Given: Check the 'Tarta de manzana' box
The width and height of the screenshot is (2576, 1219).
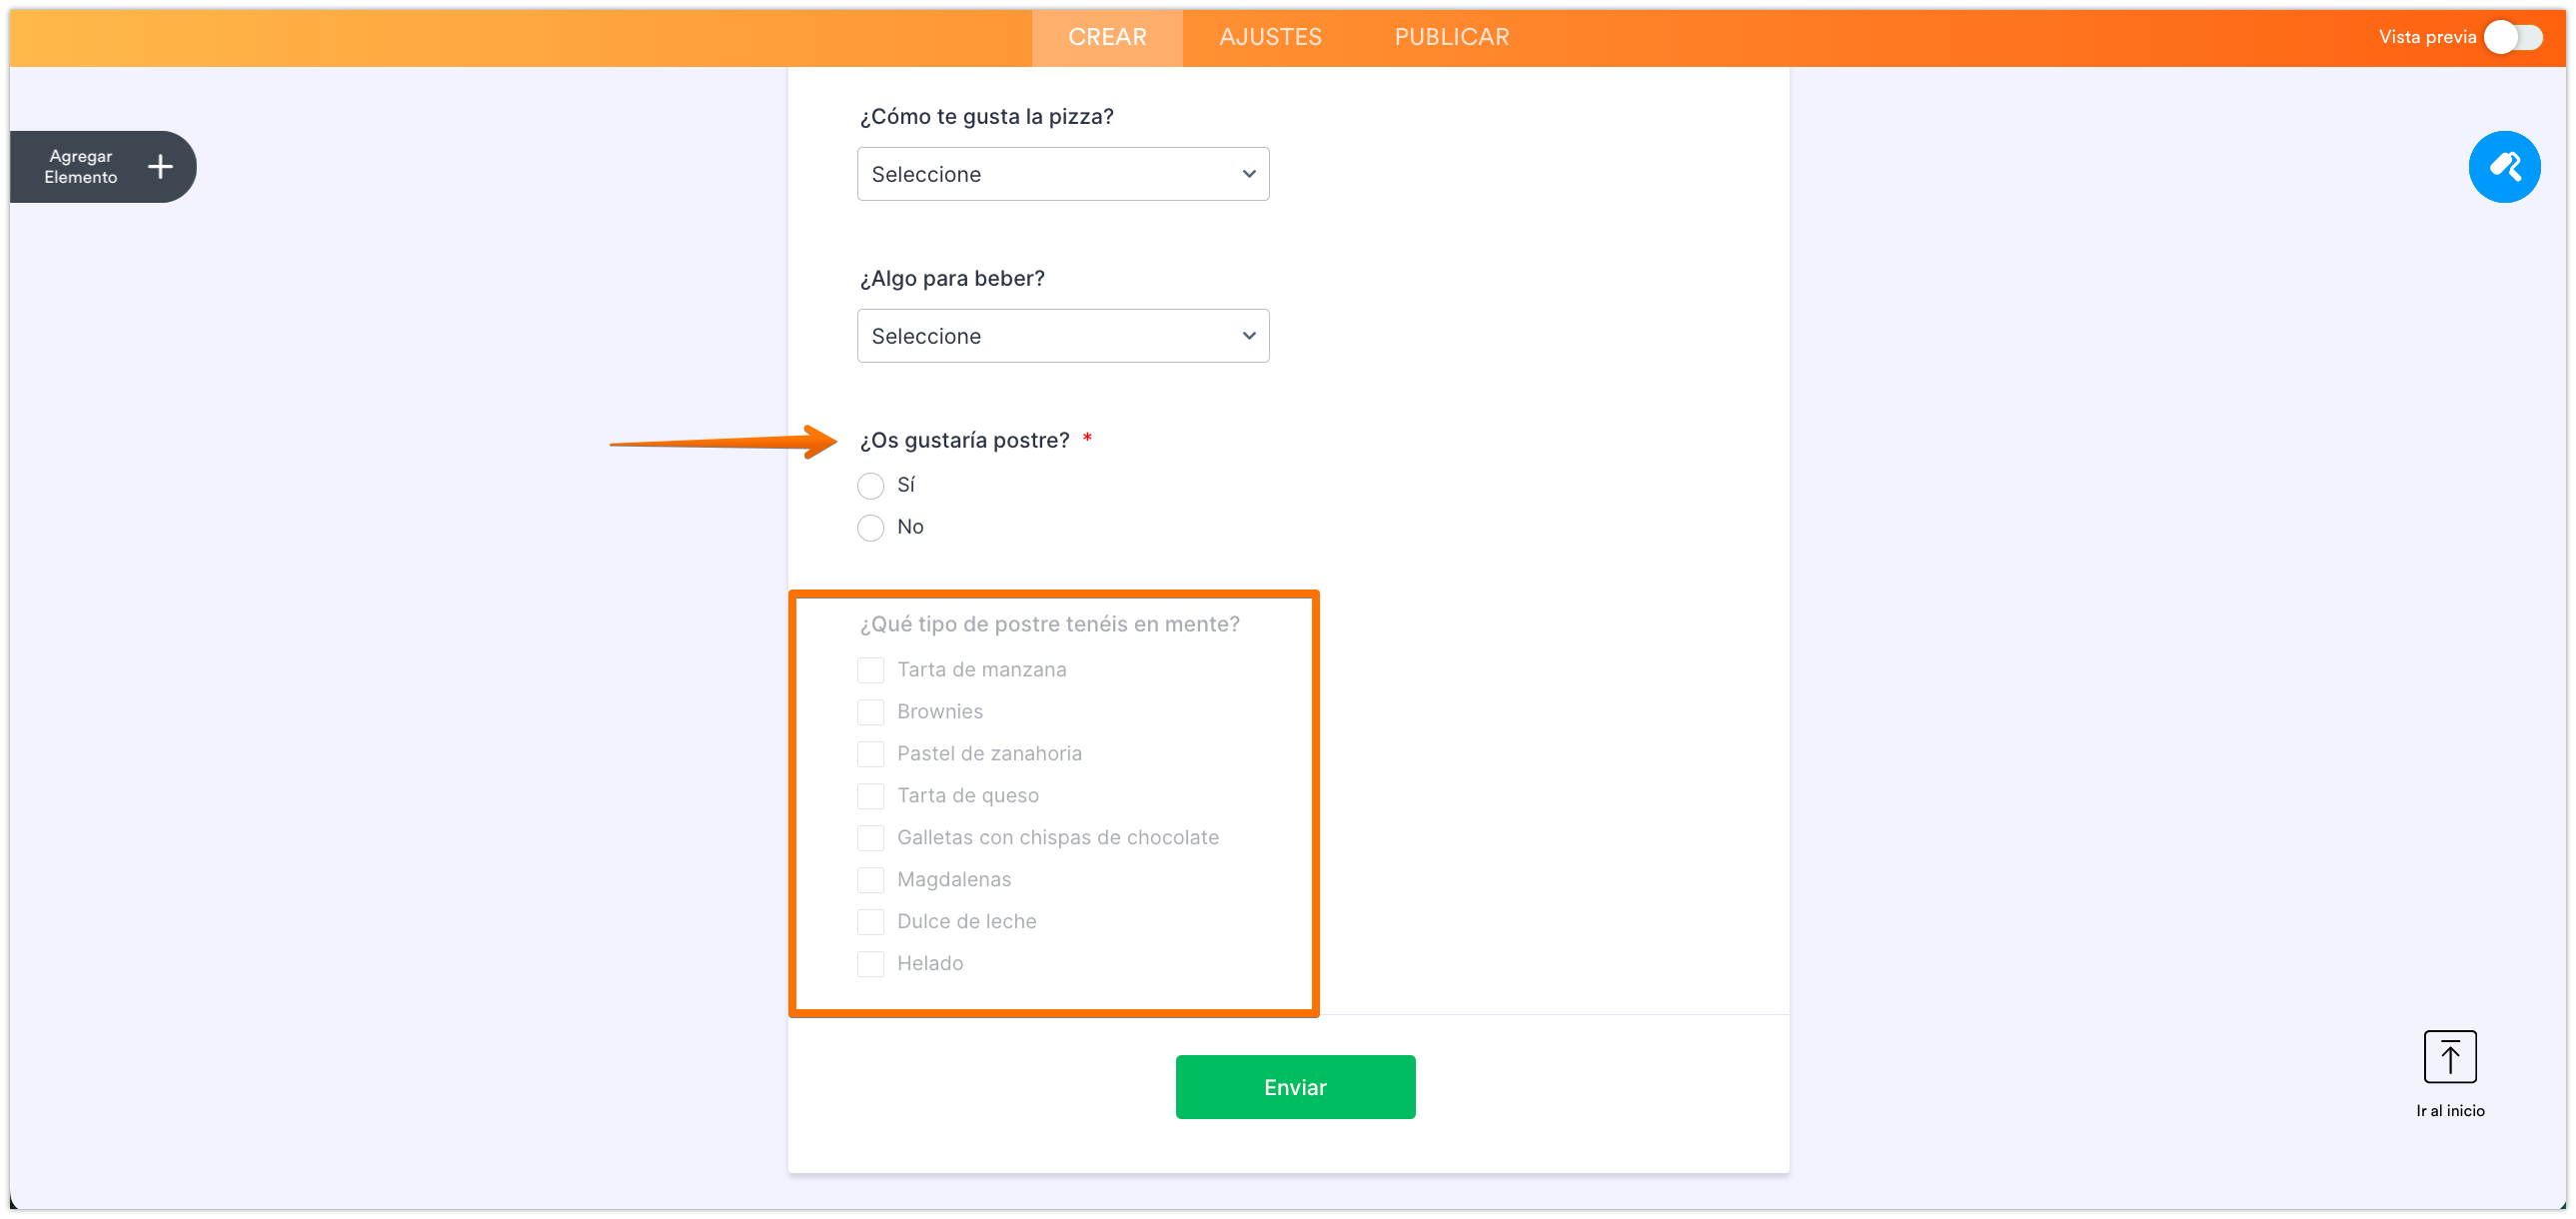Looking at the screenshot, I should 870,670.
